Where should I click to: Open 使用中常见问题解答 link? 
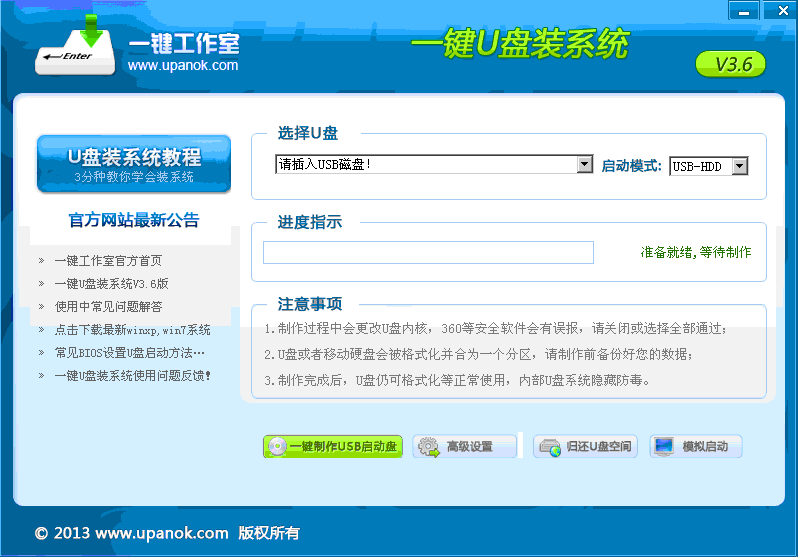(108, 307)
